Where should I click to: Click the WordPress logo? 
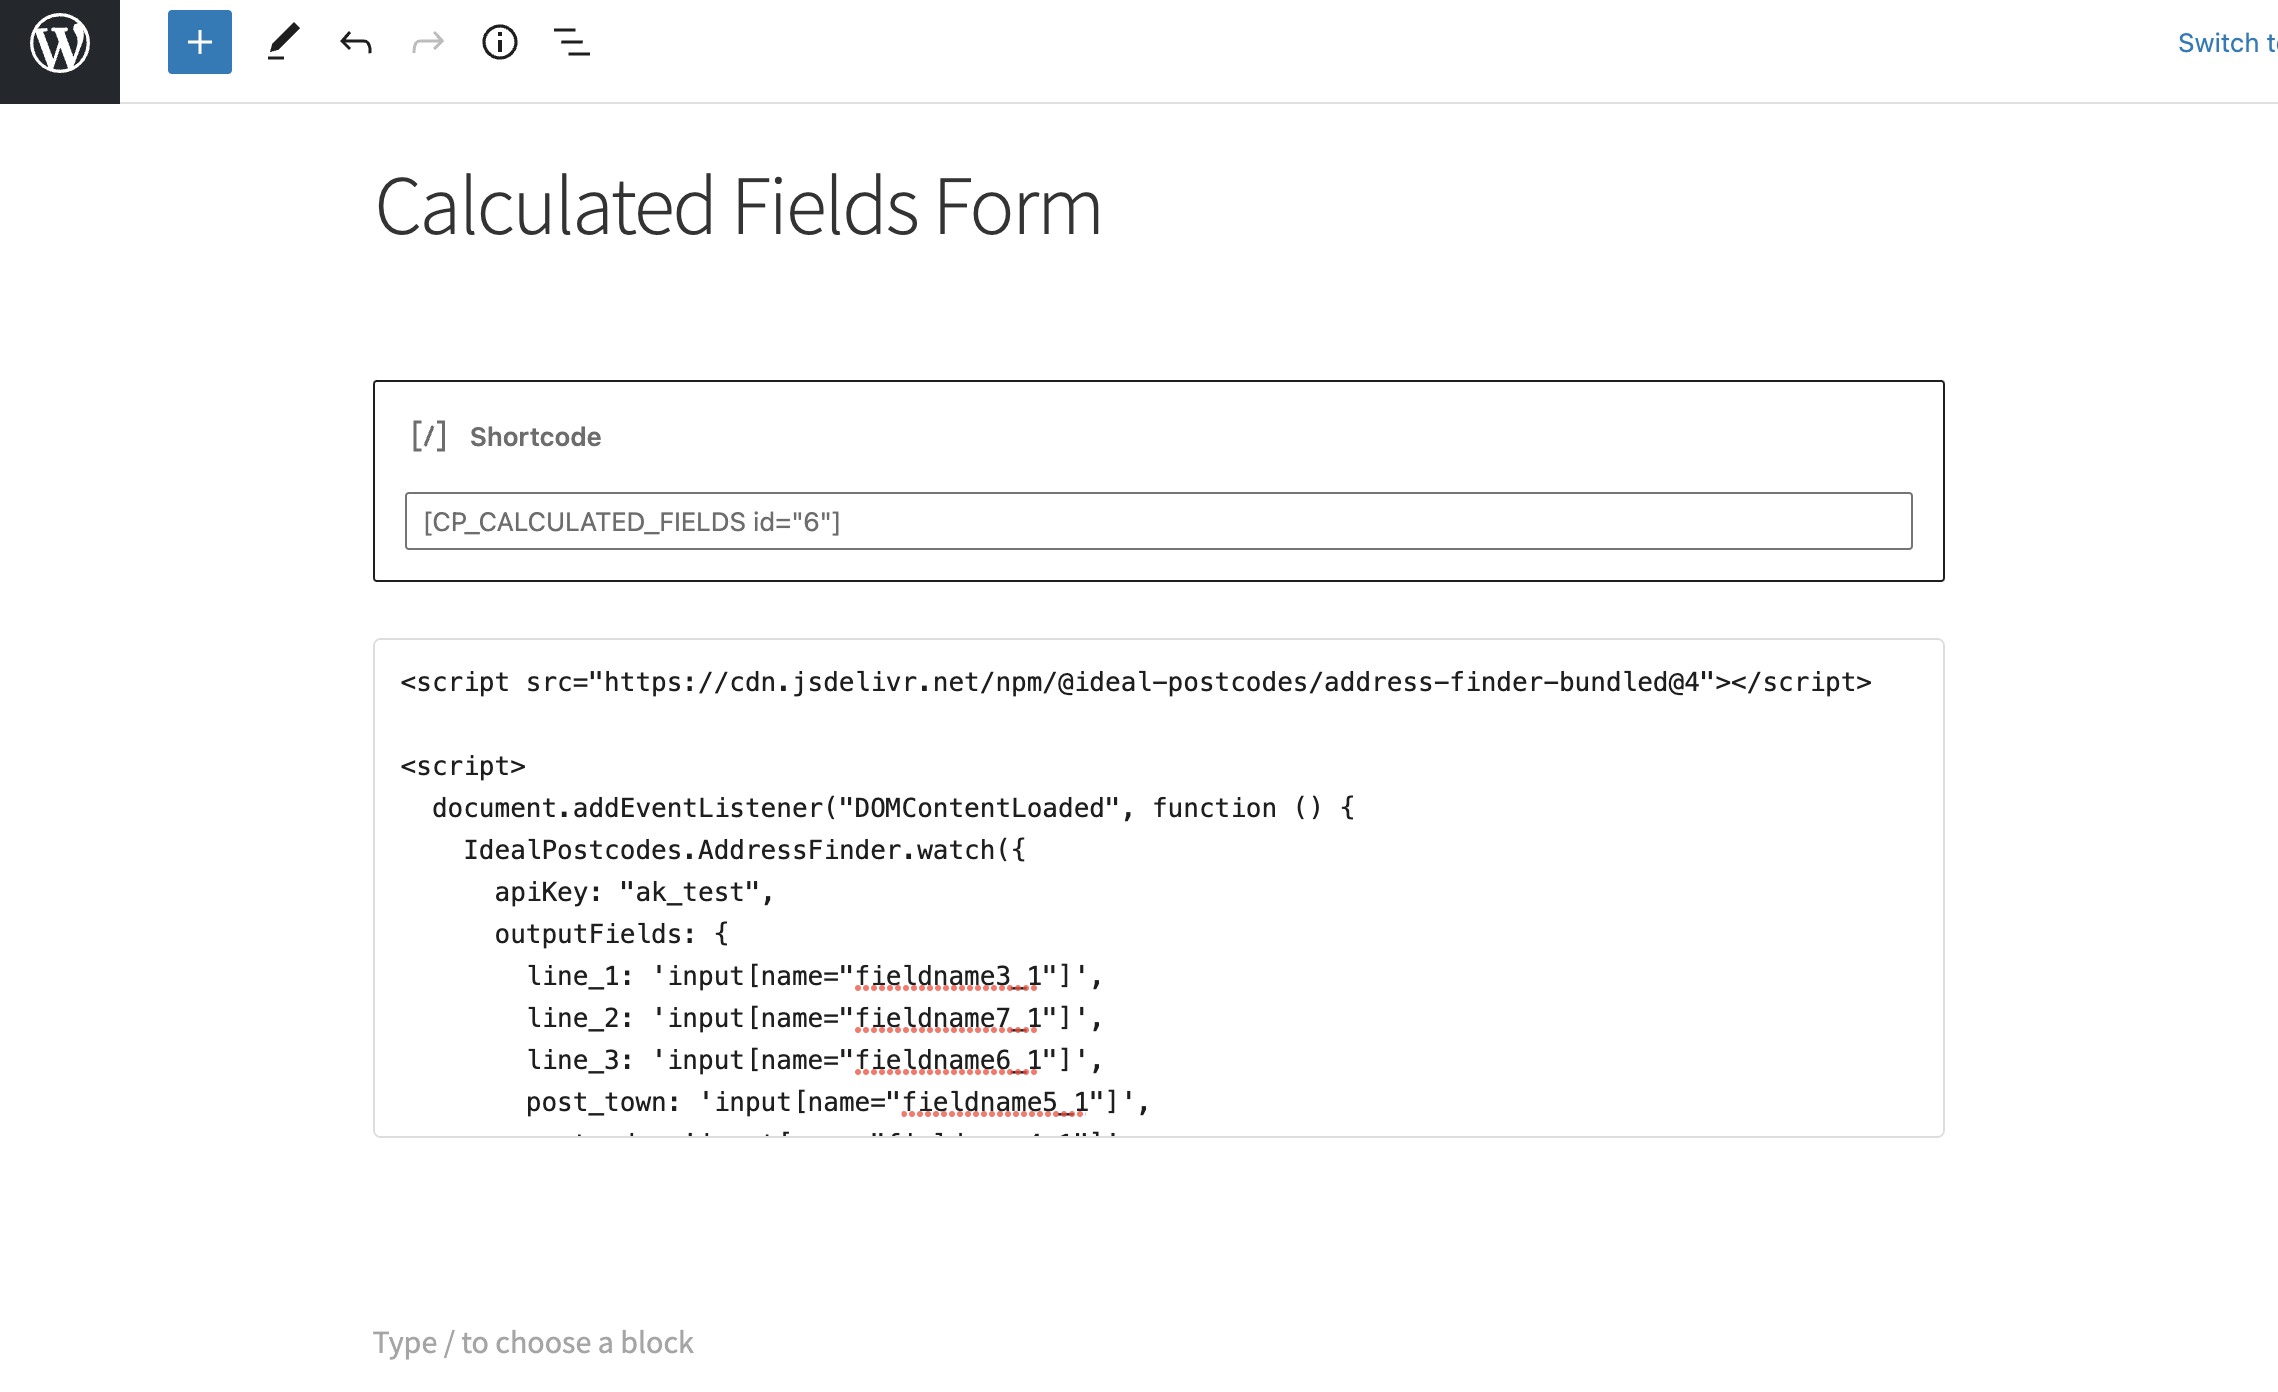(59, 43)
